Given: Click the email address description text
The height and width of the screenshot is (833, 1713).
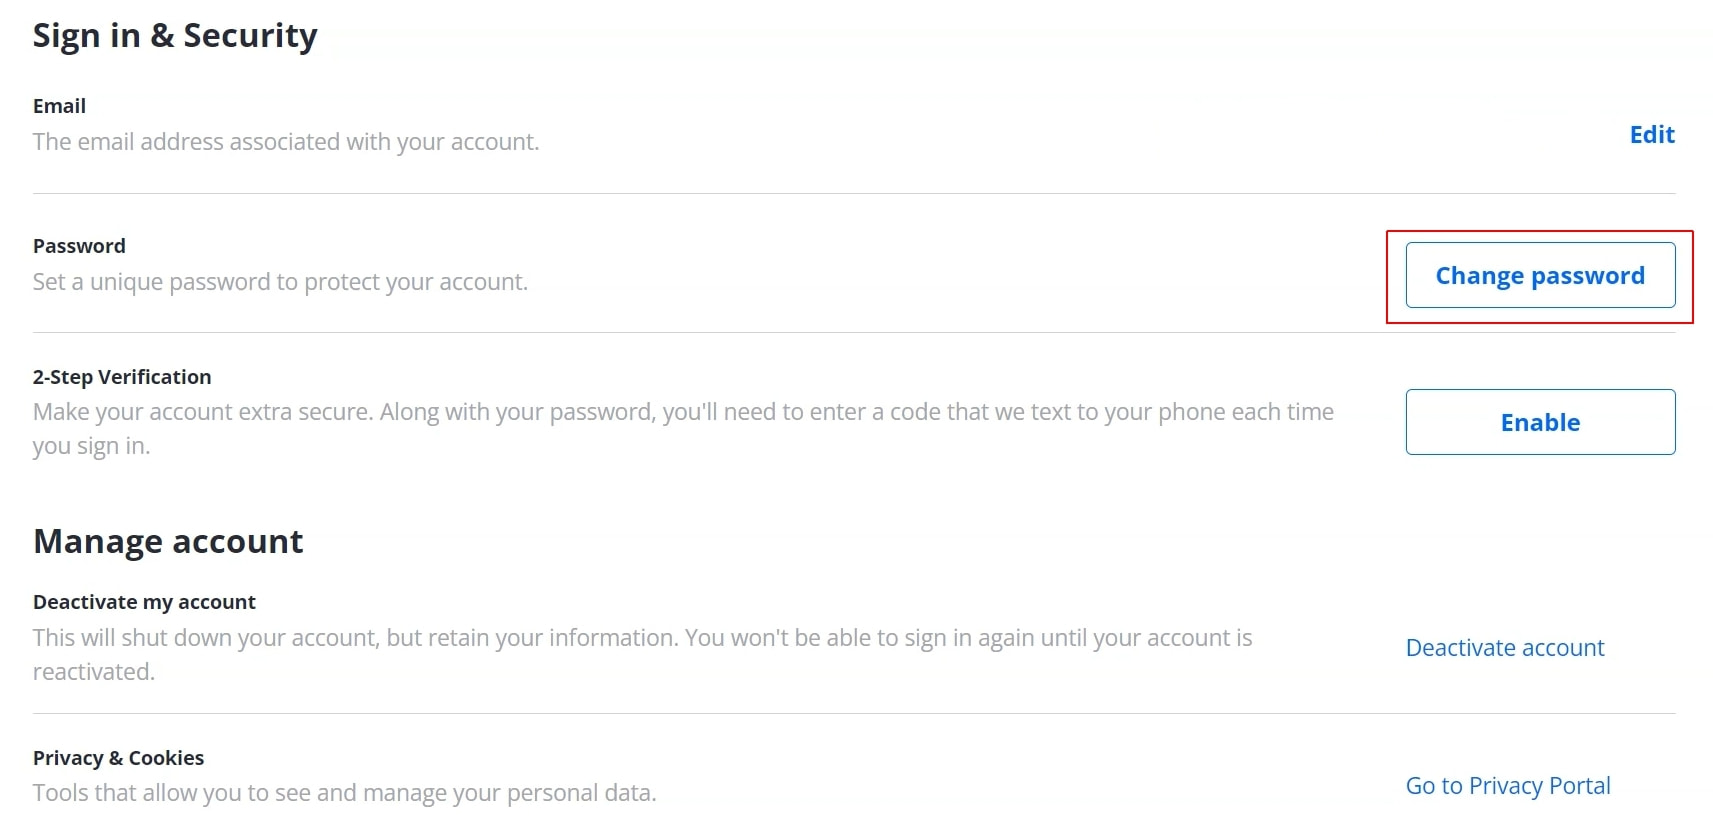Looking at the screenshot, I should 286,141.
